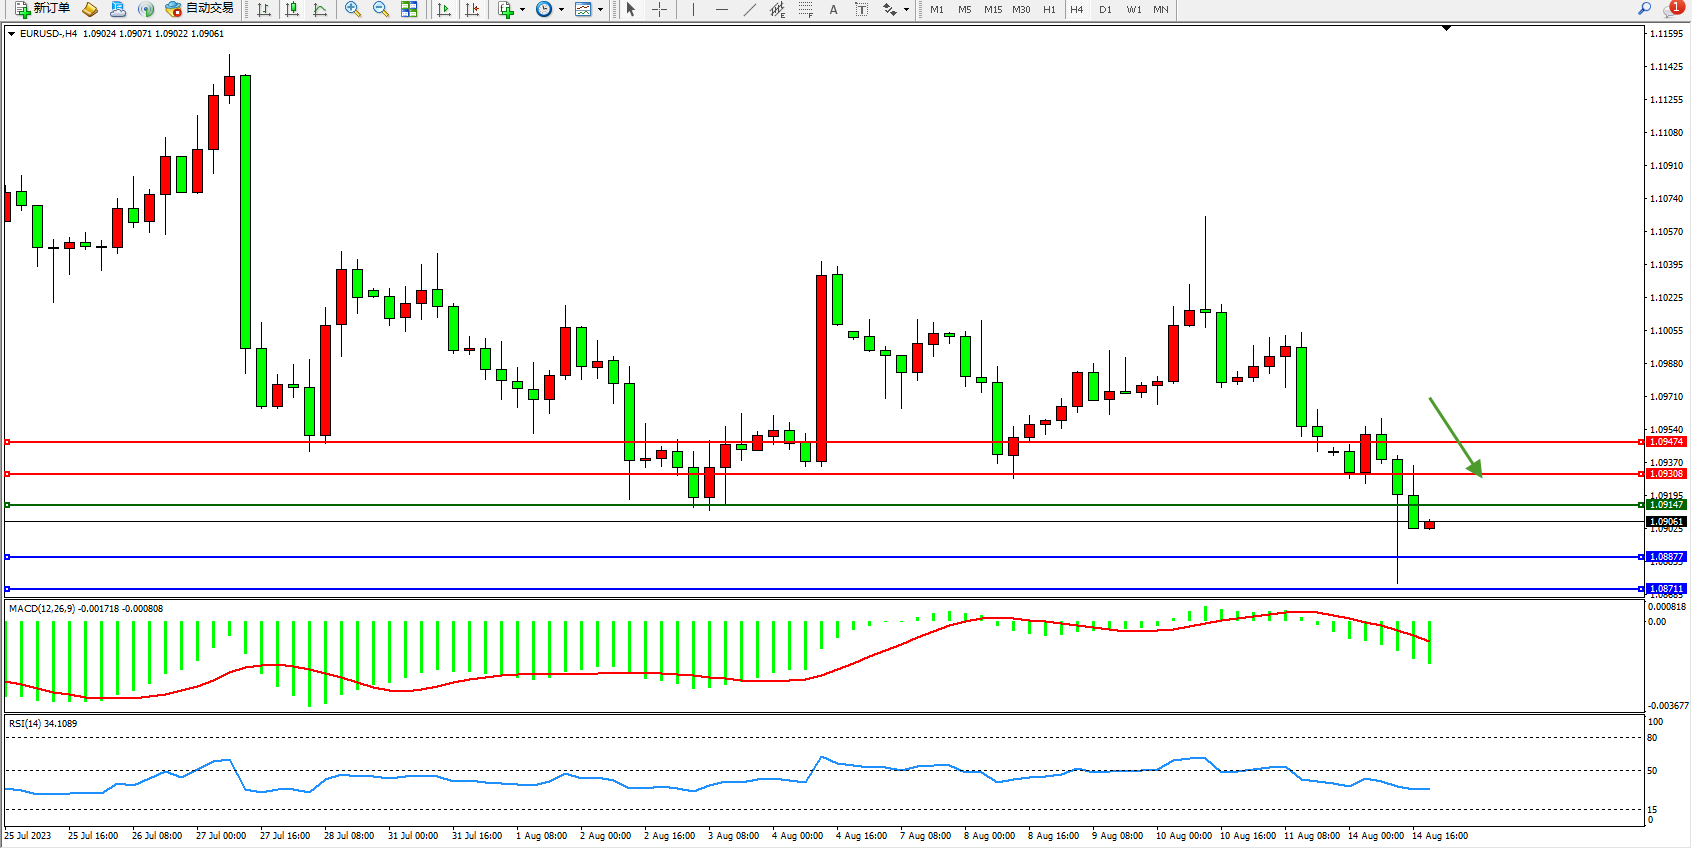Click the chart shift triangle marker
This screenshot has height=849, width=1692.
[x=1446, y=29]
